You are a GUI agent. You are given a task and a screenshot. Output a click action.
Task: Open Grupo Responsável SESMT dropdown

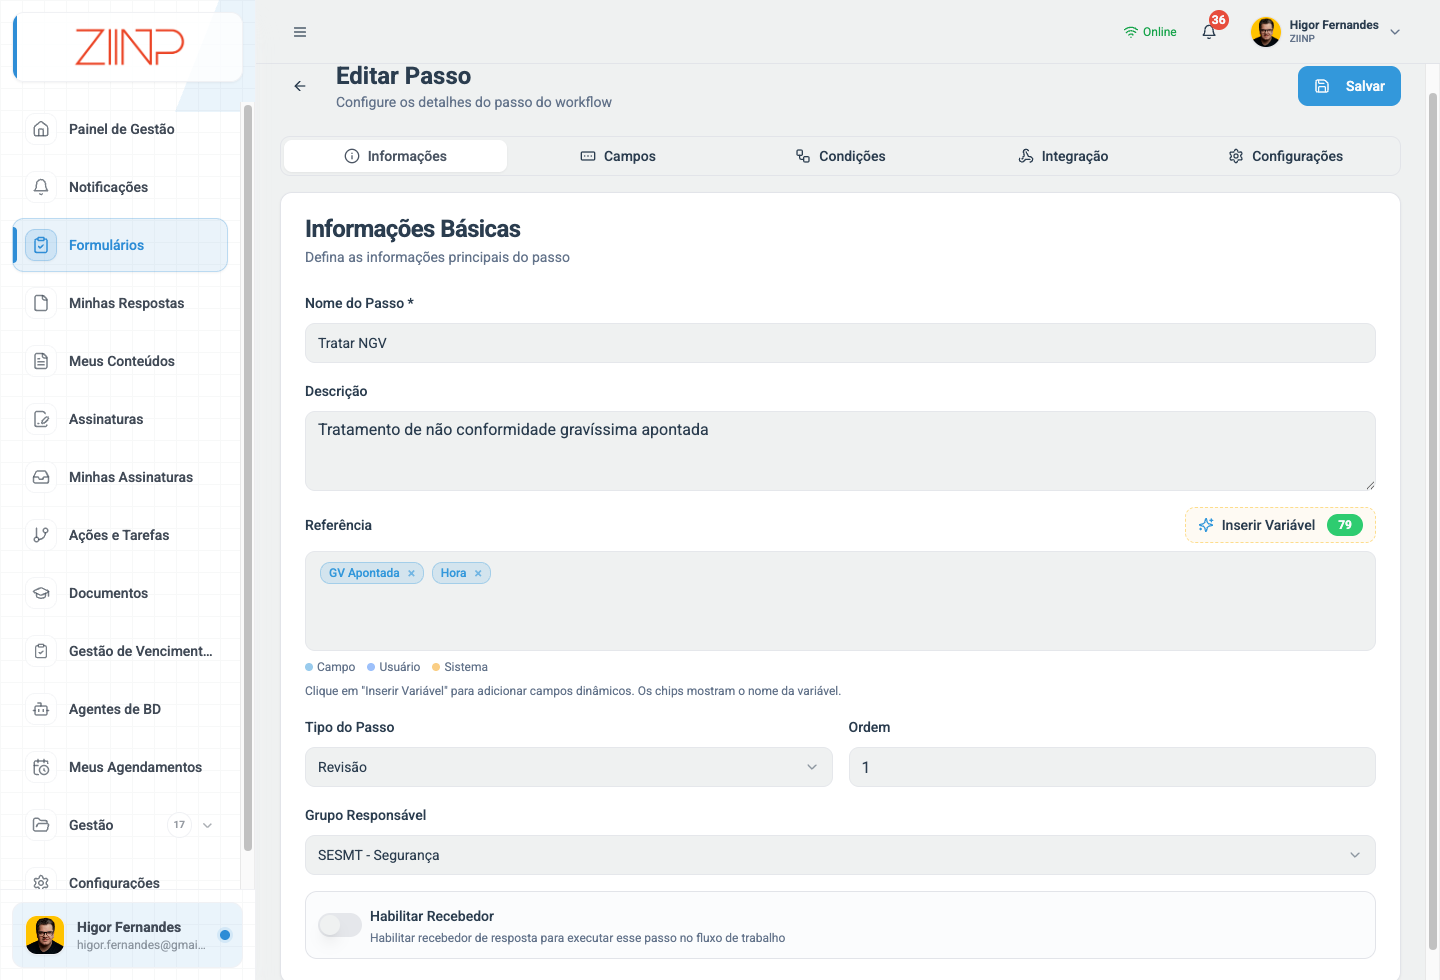coord(840,855)
